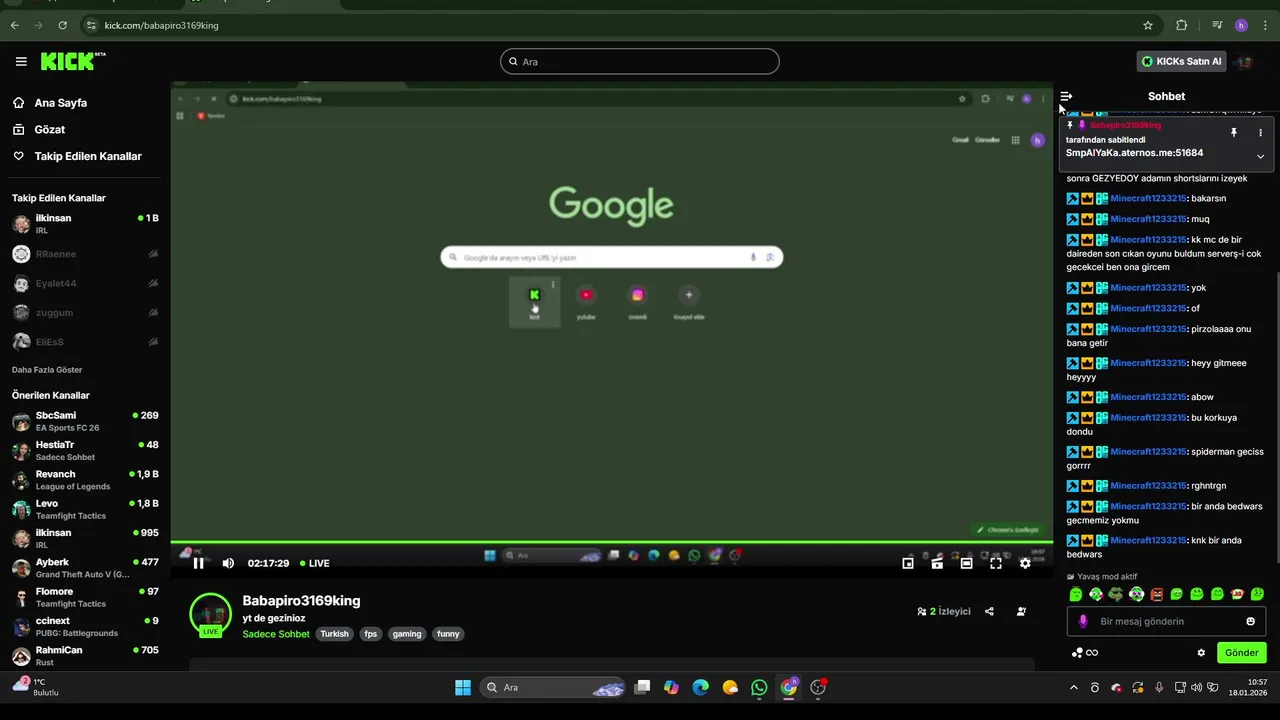Open ilkinsan in followed channels
Screen dimensions: 1280x720
click(85, 224)
